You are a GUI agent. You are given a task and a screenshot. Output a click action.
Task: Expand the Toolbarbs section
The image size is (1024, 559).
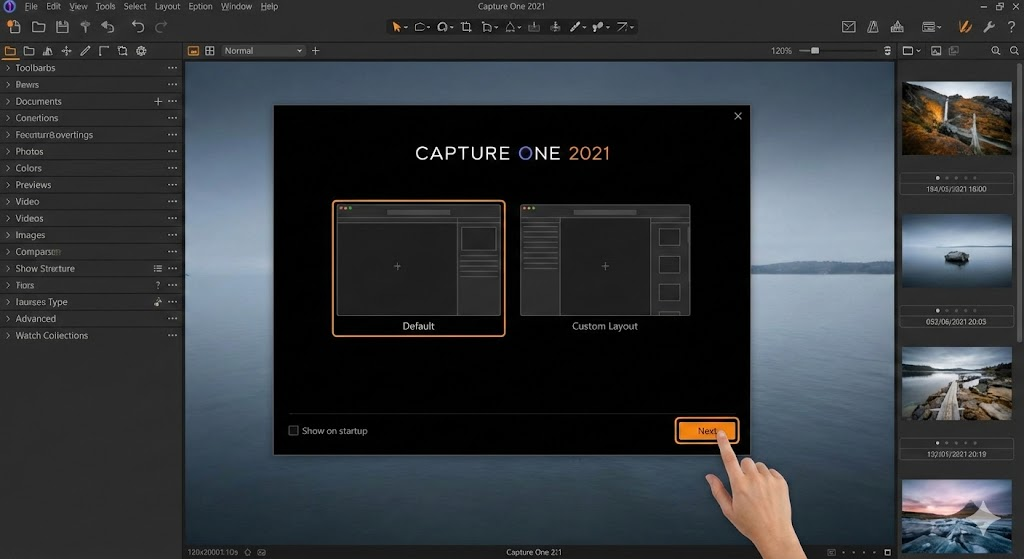click(8, 68)
